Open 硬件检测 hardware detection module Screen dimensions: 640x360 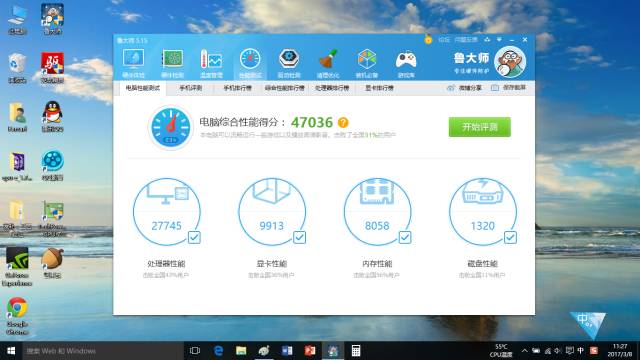coord(172,63)
